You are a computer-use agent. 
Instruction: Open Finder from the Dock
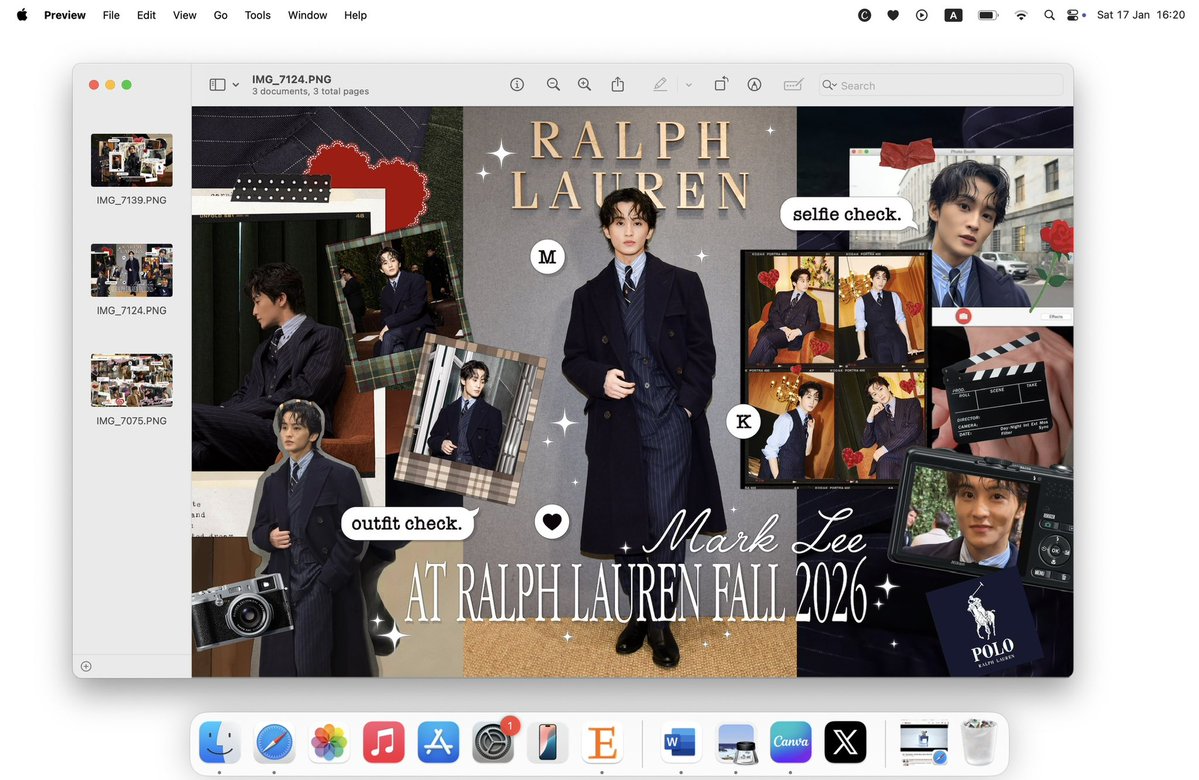[x=219, y=742]
